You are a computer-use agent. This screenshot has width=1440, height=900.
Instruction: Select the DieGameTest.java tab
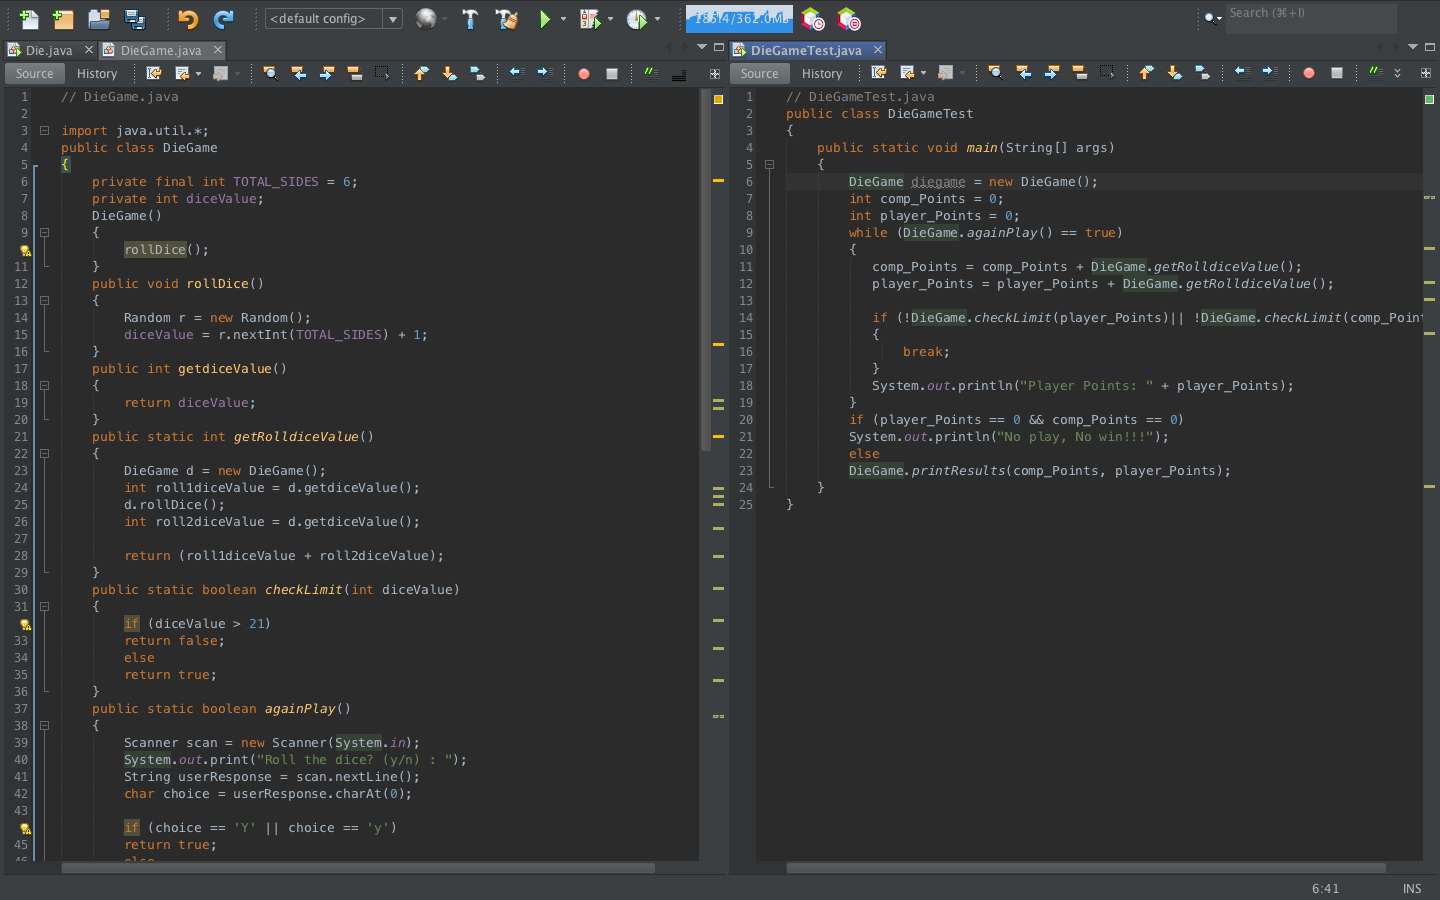(806, 50)
